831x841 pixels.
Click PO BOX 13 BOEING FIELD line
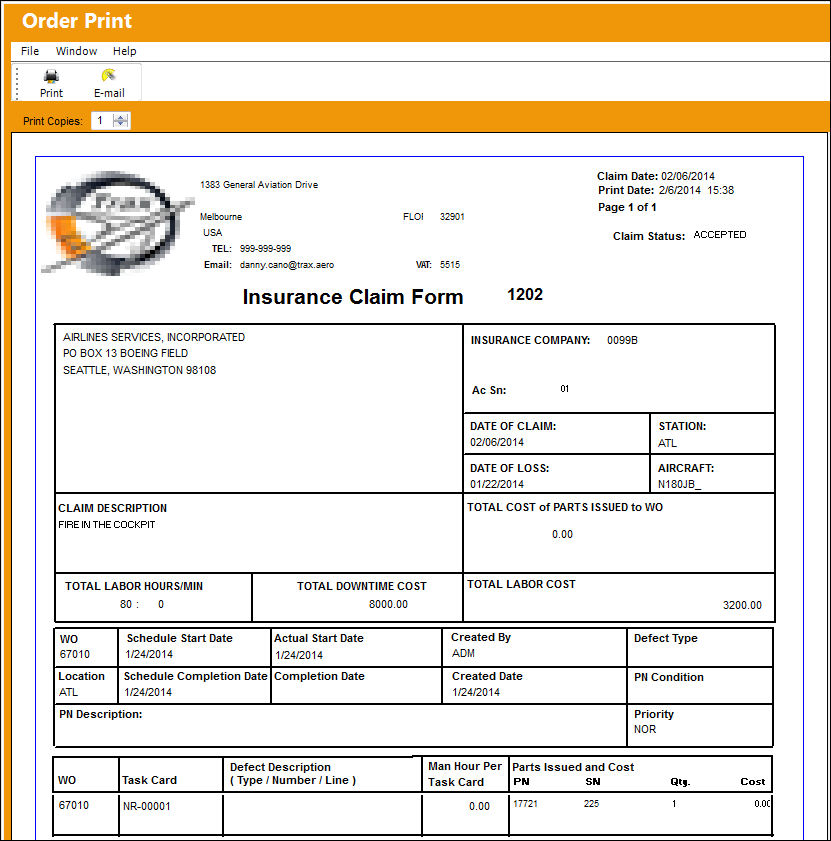tap(125, 353)
